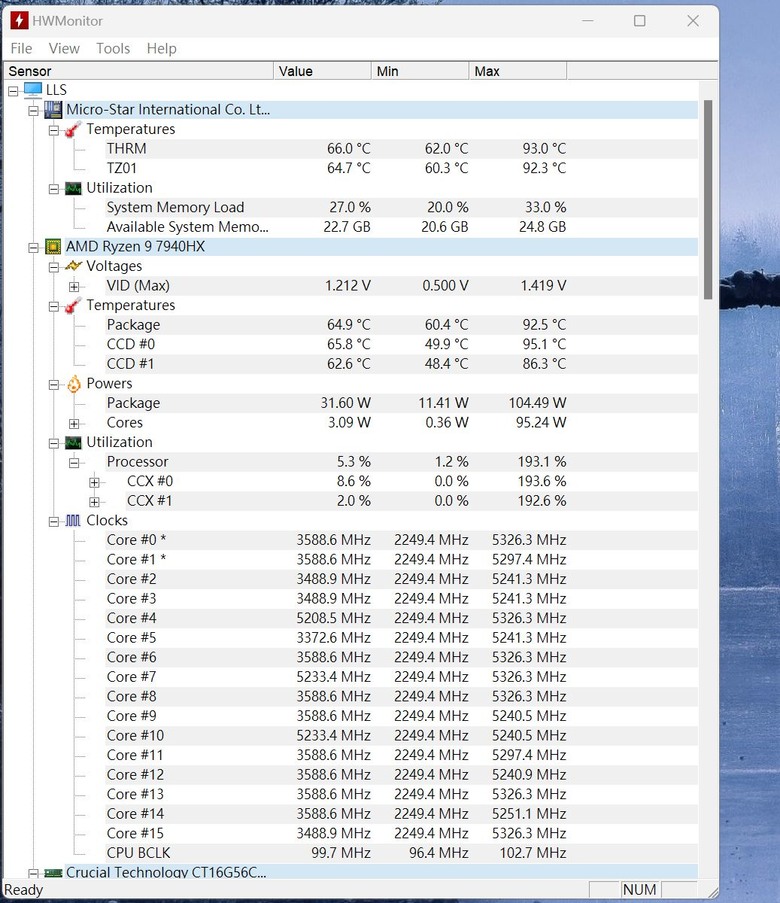The height and width of the screenshot is (903, 780).
Task: Click the motherboard Utilization graph icon
Action: [x=73, y=188]
